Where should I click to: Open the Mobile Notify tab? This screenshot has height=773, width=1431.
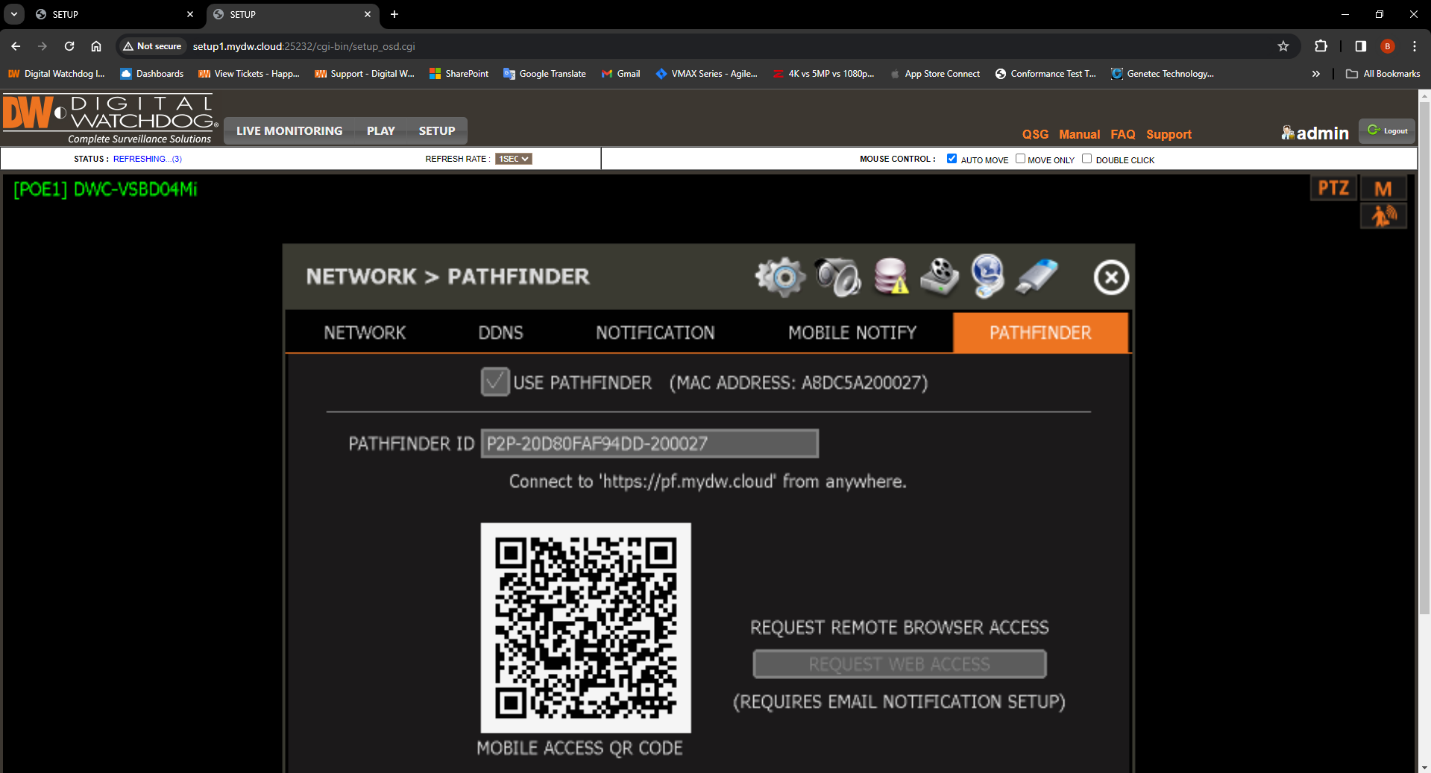tap(852, 333)
